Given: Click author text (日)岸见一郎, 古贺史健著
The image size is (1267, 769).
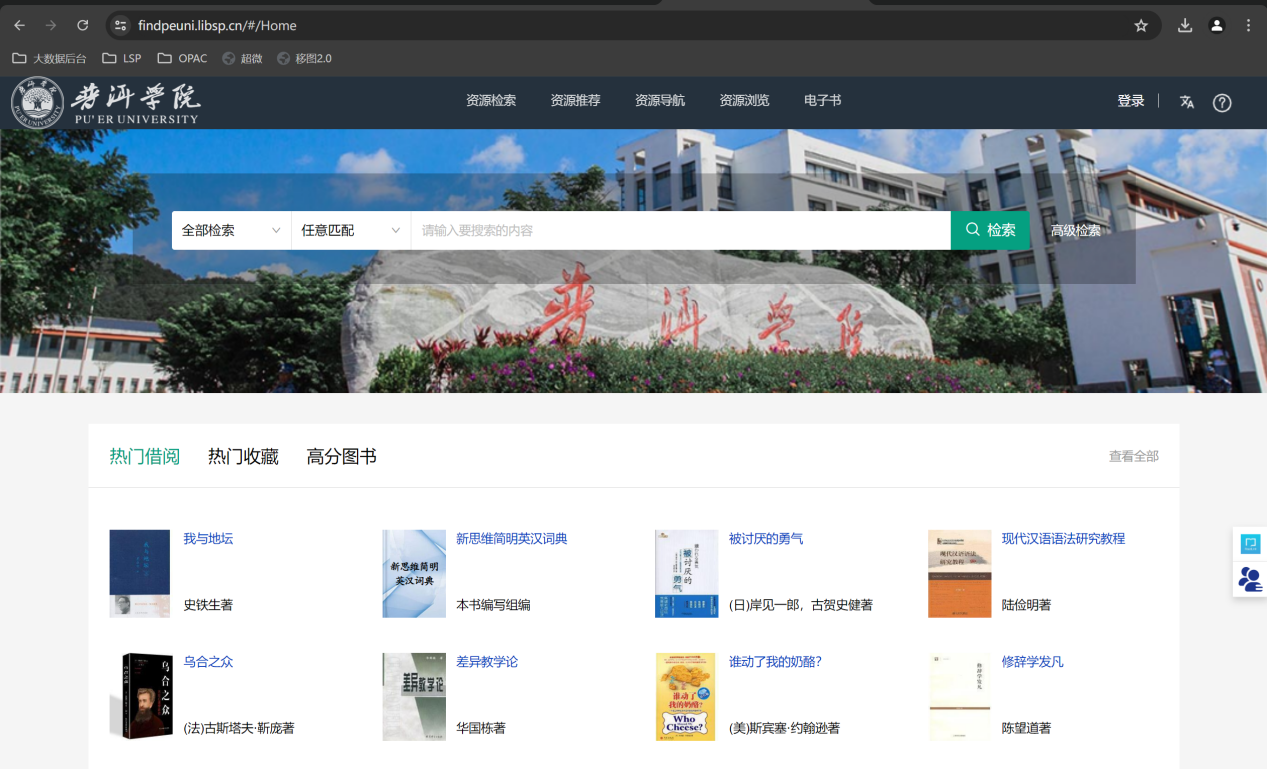Looking at the screenshot, I should (x=801, y=605).
